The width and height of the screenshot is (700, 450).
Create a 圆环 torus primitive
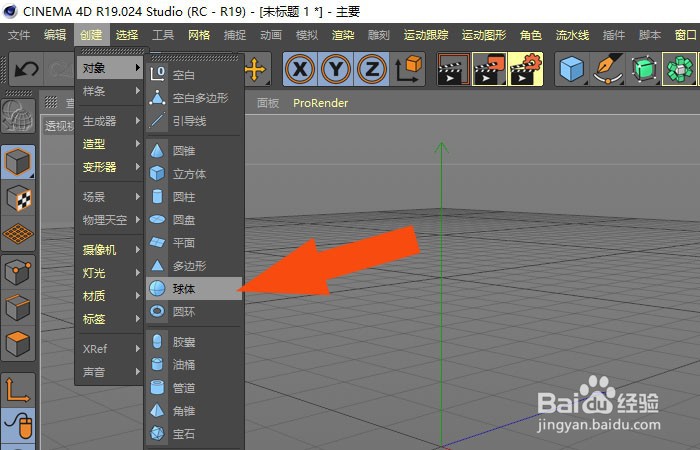pos(194,312)
